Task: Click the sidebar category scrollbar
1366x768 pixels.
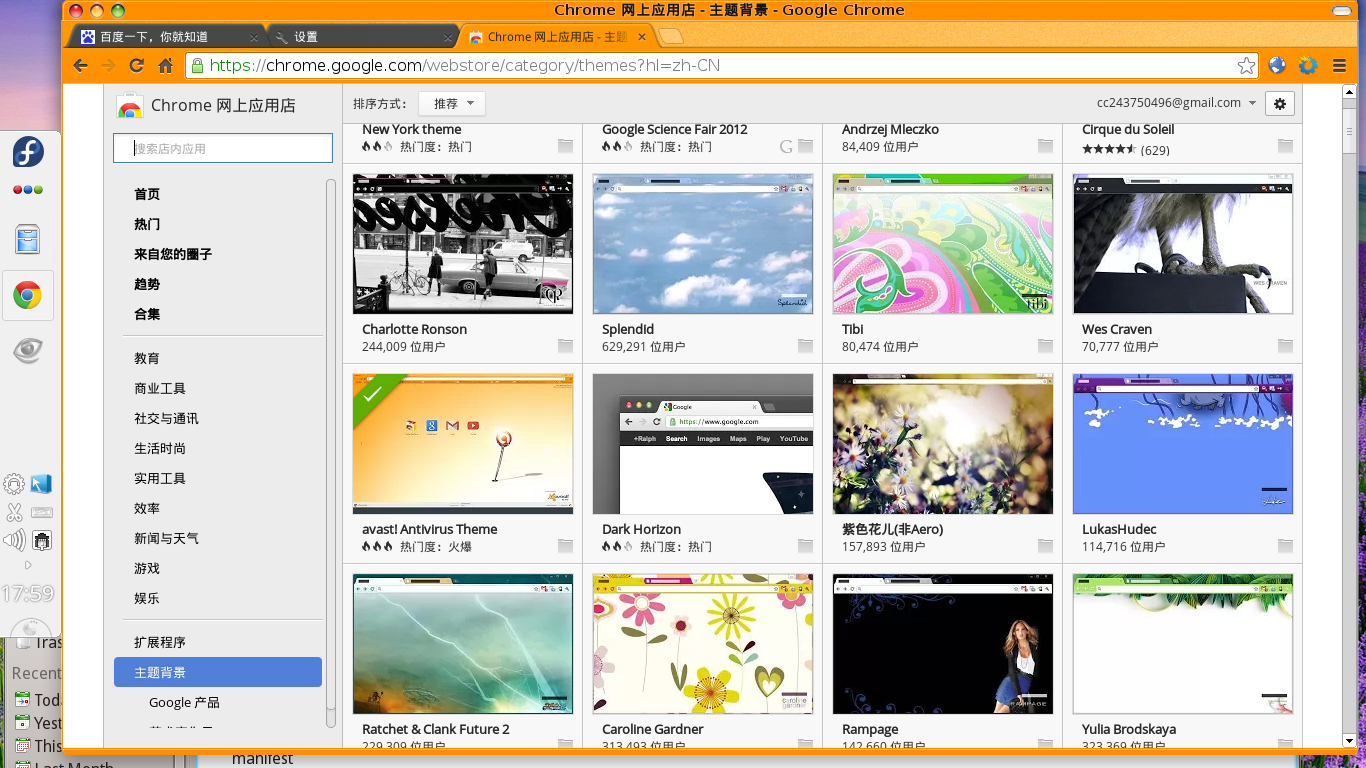Action: pyautogui.click(x=331, y=453)
